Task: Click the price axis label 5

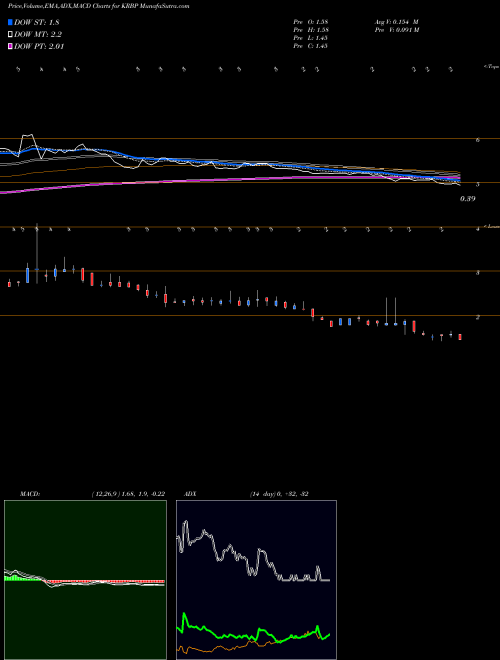Action: point(478,184)
